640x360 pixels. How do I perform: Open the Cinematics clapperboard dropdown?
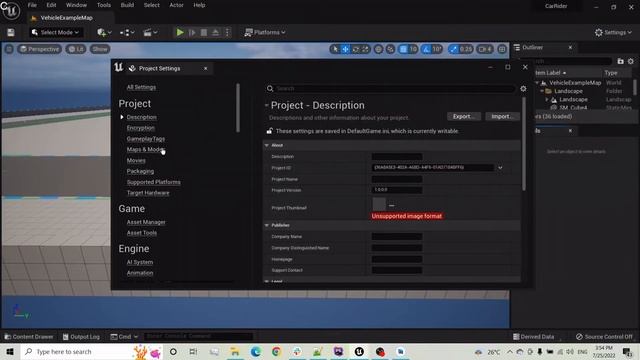click(150, 32)
